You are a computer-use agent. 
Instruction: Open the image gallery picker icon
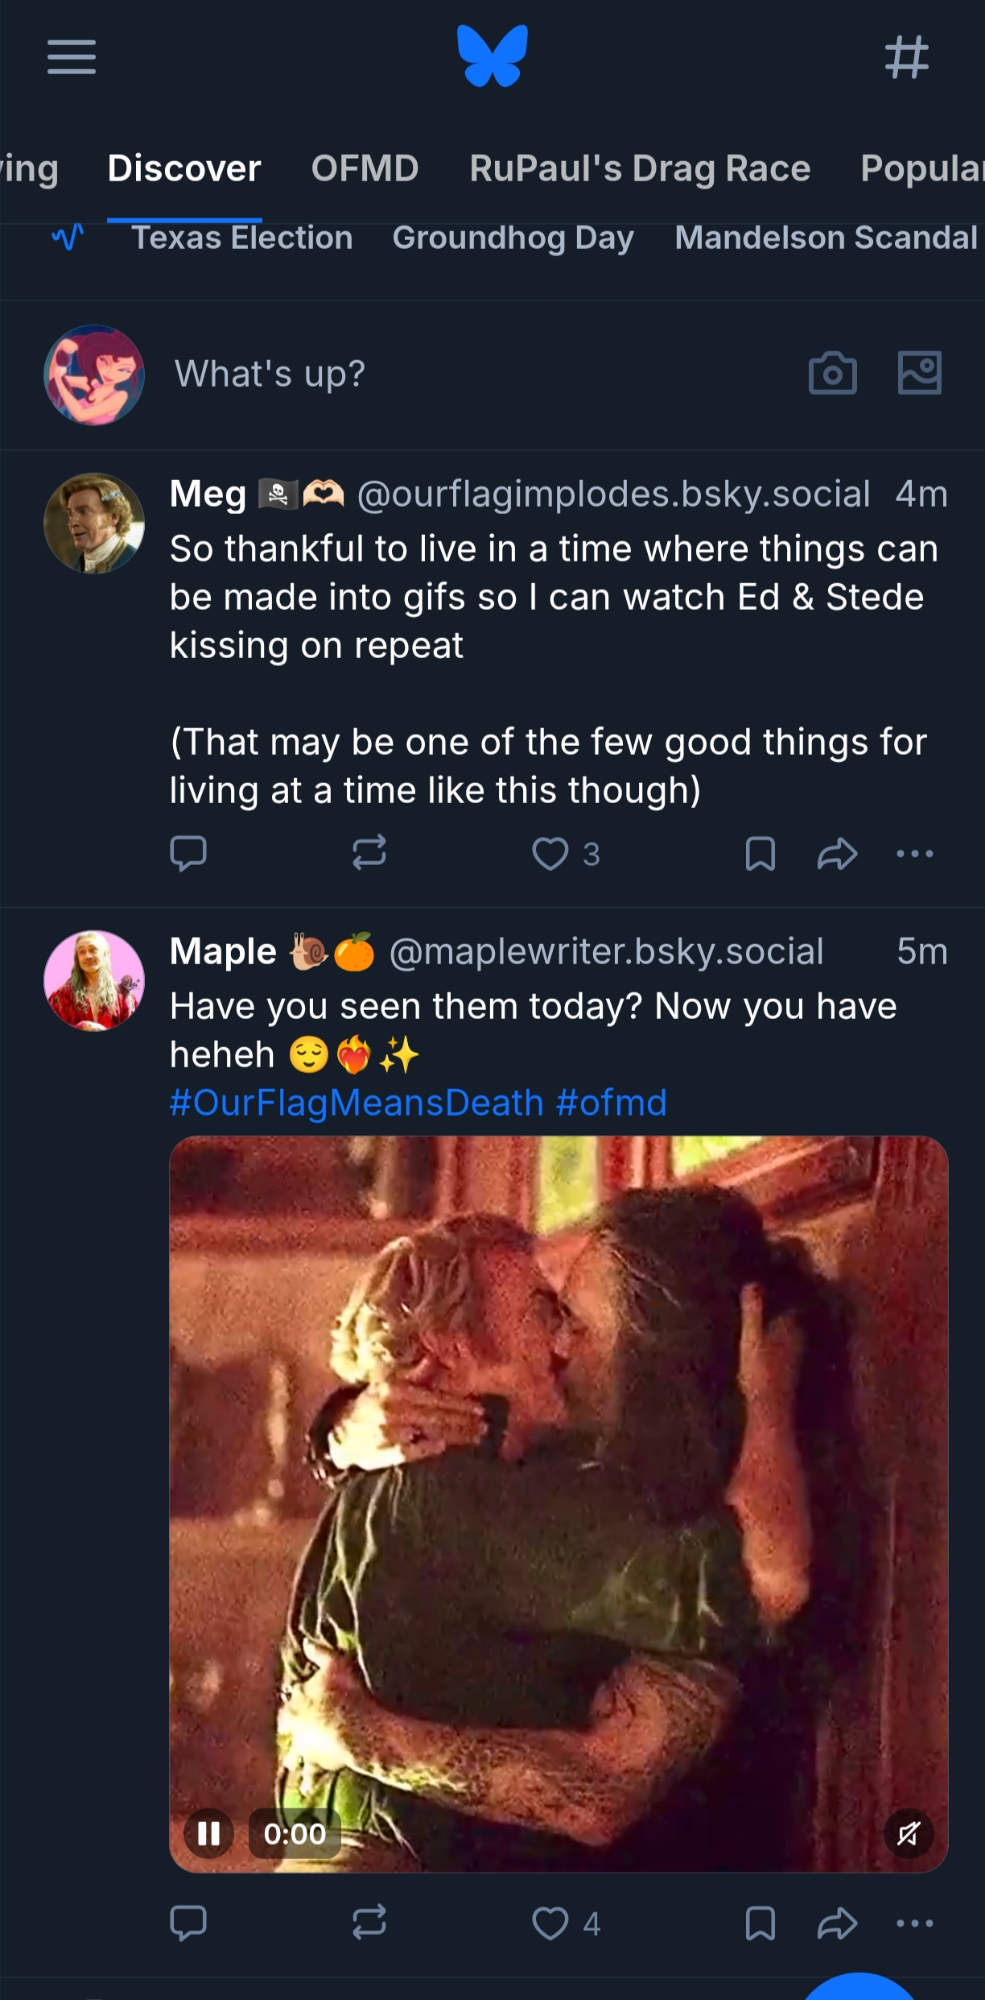tap(919, 374)
